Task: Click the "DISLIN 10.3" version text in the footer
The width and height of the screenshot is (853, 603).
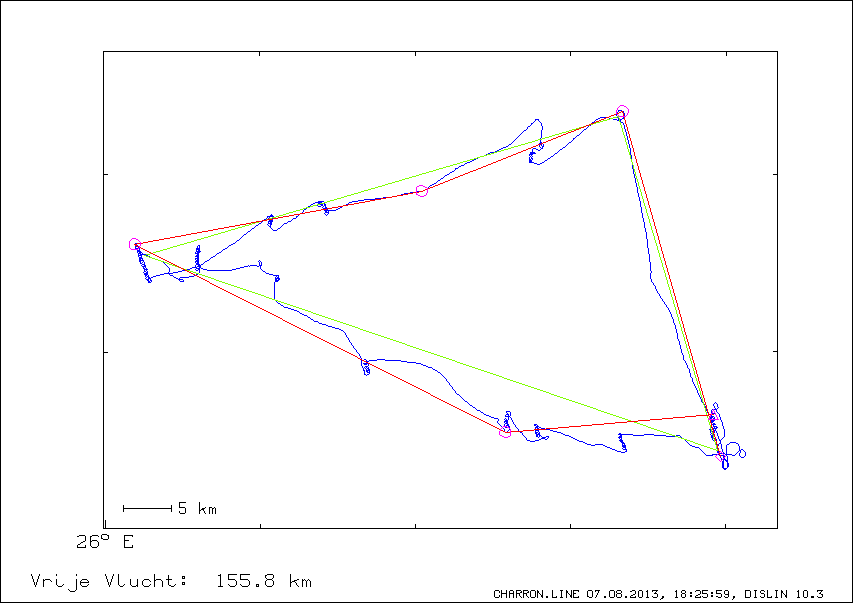Action: pyautogui.click(x=784, y=594)
